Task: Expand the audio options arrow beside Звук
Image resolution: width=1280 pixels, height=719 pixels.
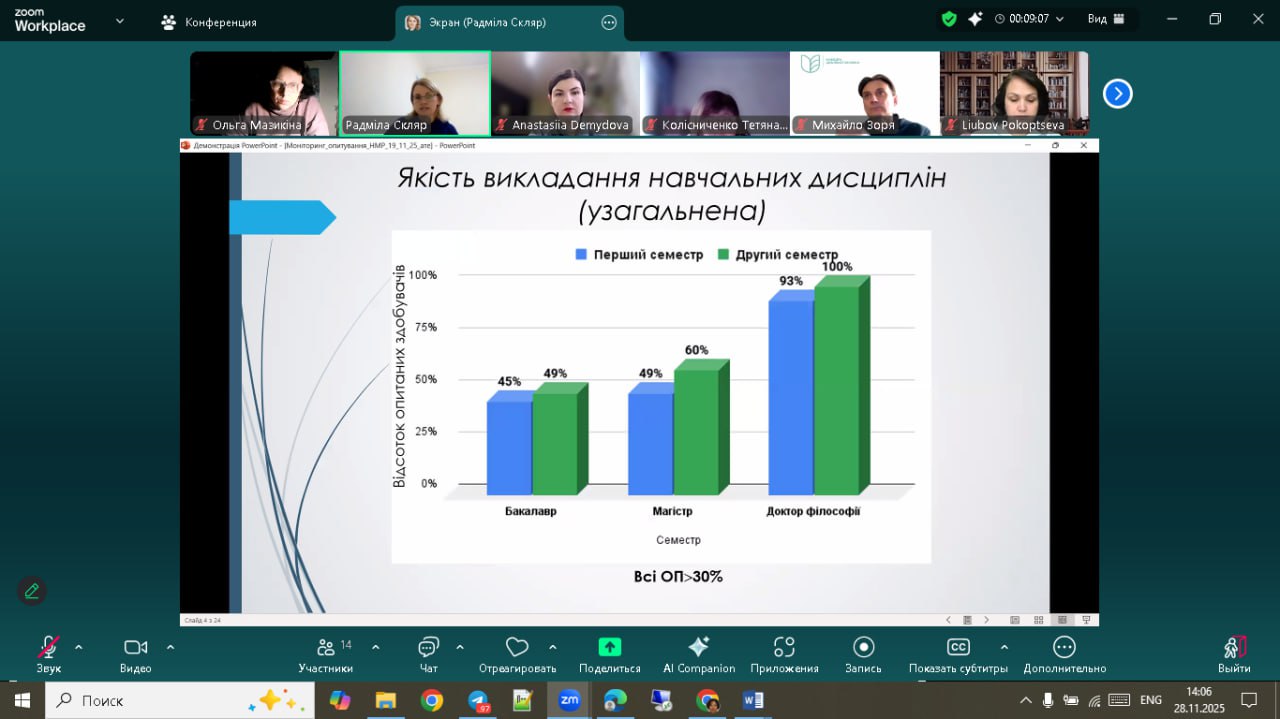Action: 79,647
